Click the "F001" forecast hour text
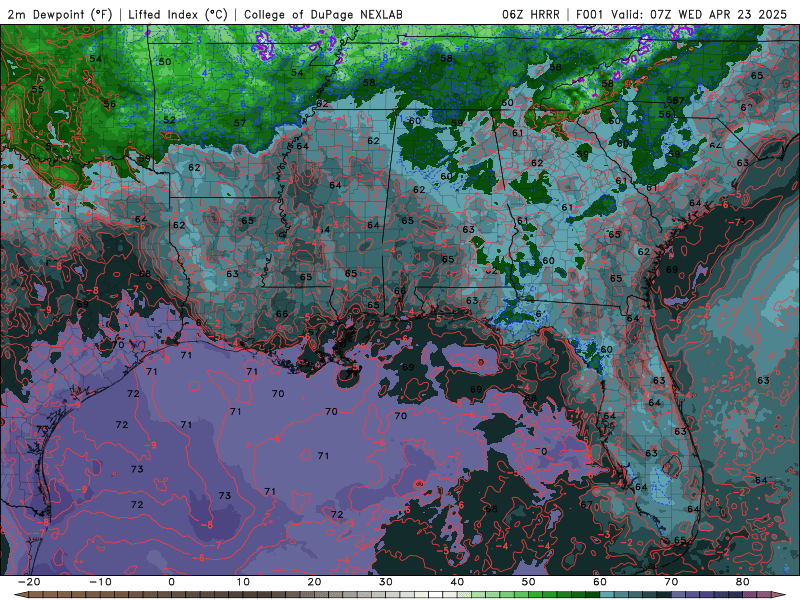Screen dimensions: 800x600 point(591,14)
